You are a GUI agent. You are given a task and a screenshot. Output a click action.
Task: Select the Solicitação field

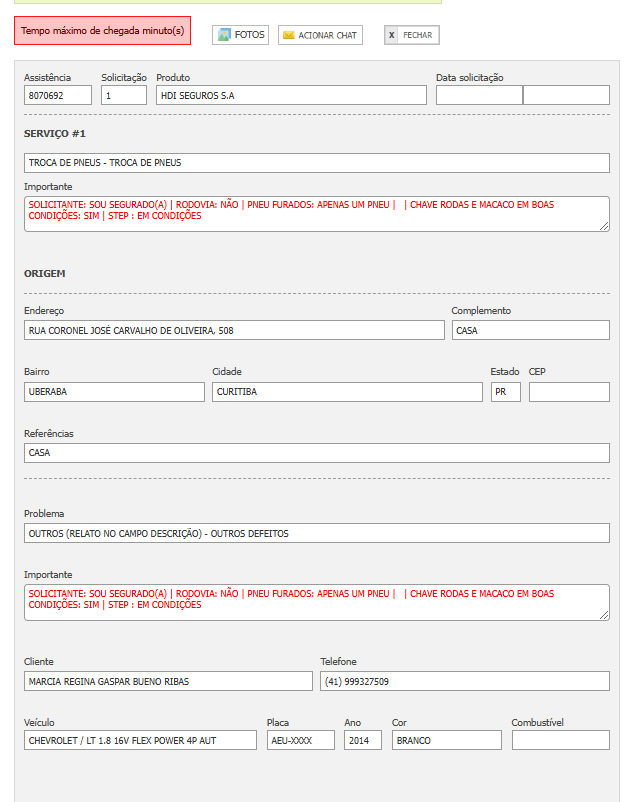tap(124, 95)
